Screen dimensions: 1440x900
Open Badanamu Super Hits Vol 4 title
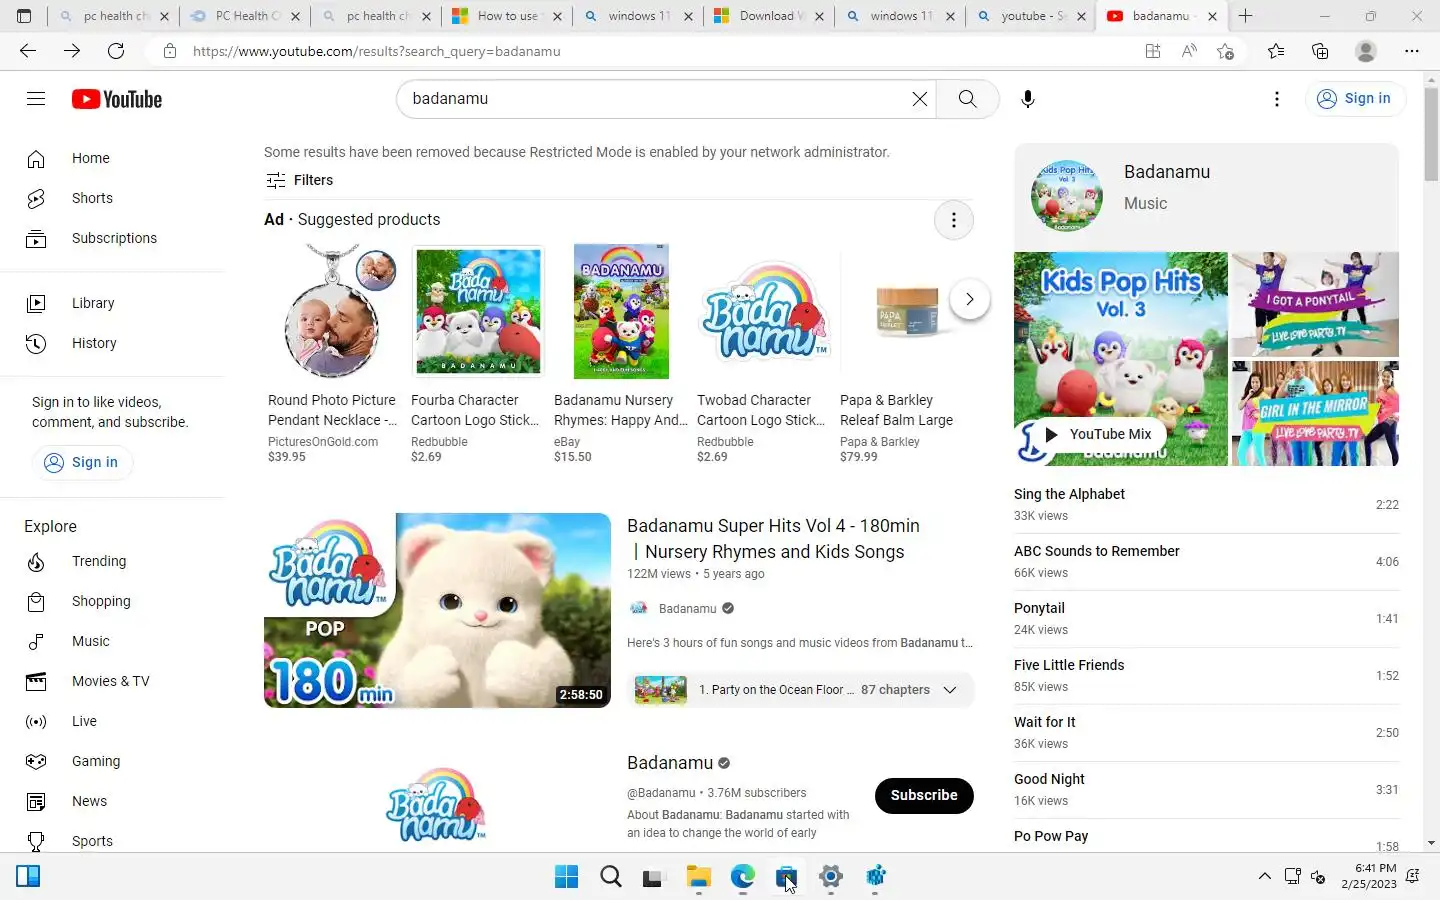(773, 538)
